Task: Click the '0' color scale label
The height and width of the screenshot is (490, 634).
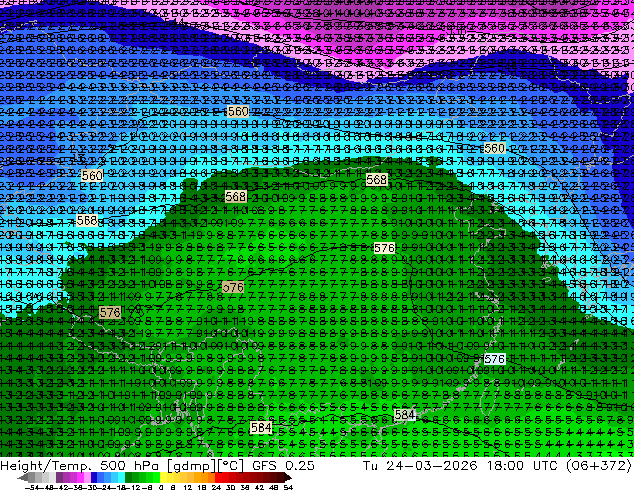Action: [161, 487]
